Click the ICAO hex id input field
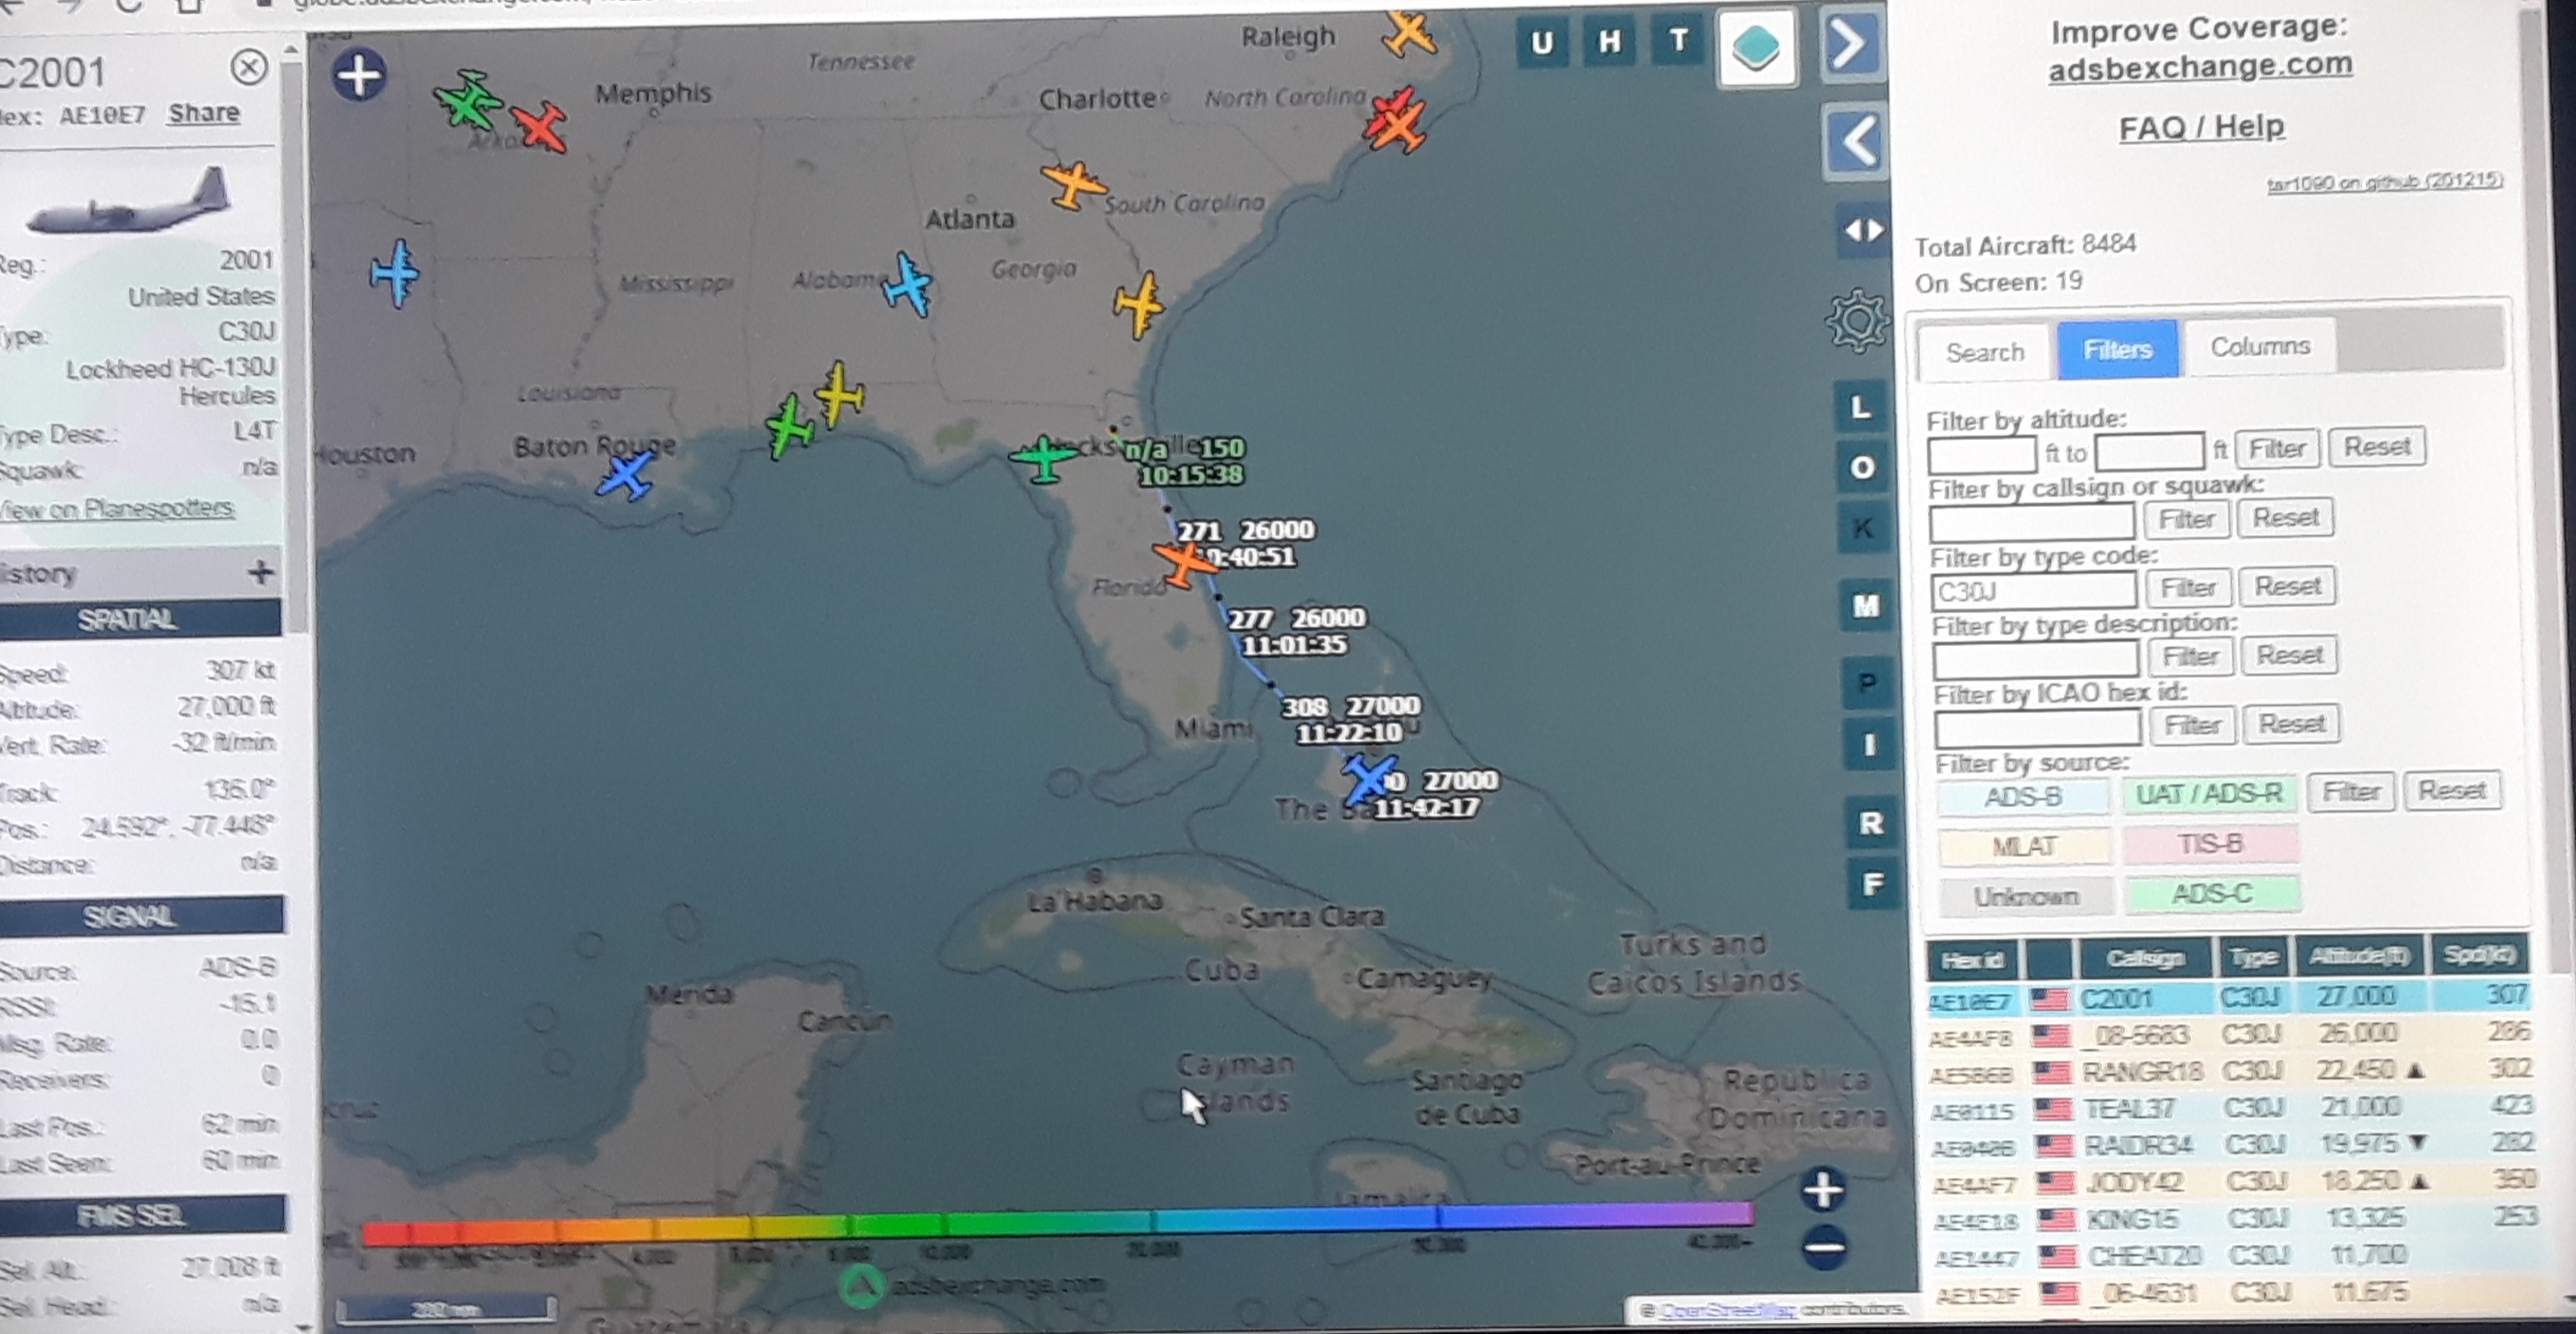This screenshot has height=1334, width=2576. click(2038, 728)
